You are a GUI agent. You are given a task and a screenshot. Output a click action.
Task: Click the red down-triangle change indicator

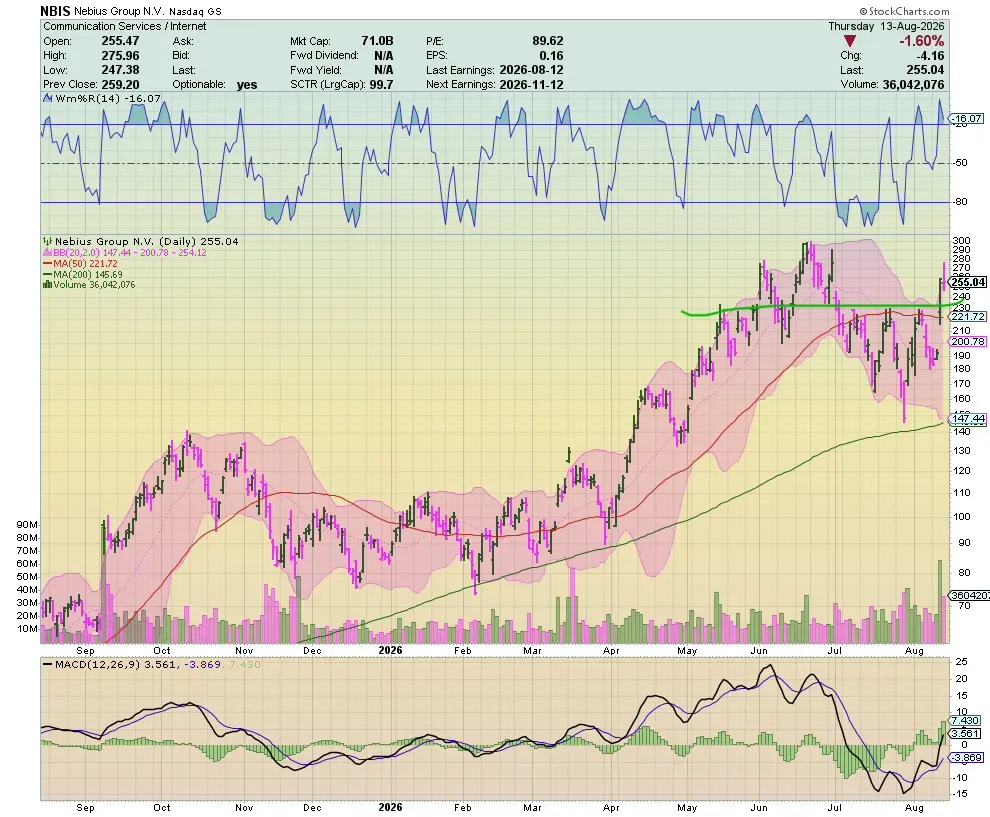tap(850, 41)
